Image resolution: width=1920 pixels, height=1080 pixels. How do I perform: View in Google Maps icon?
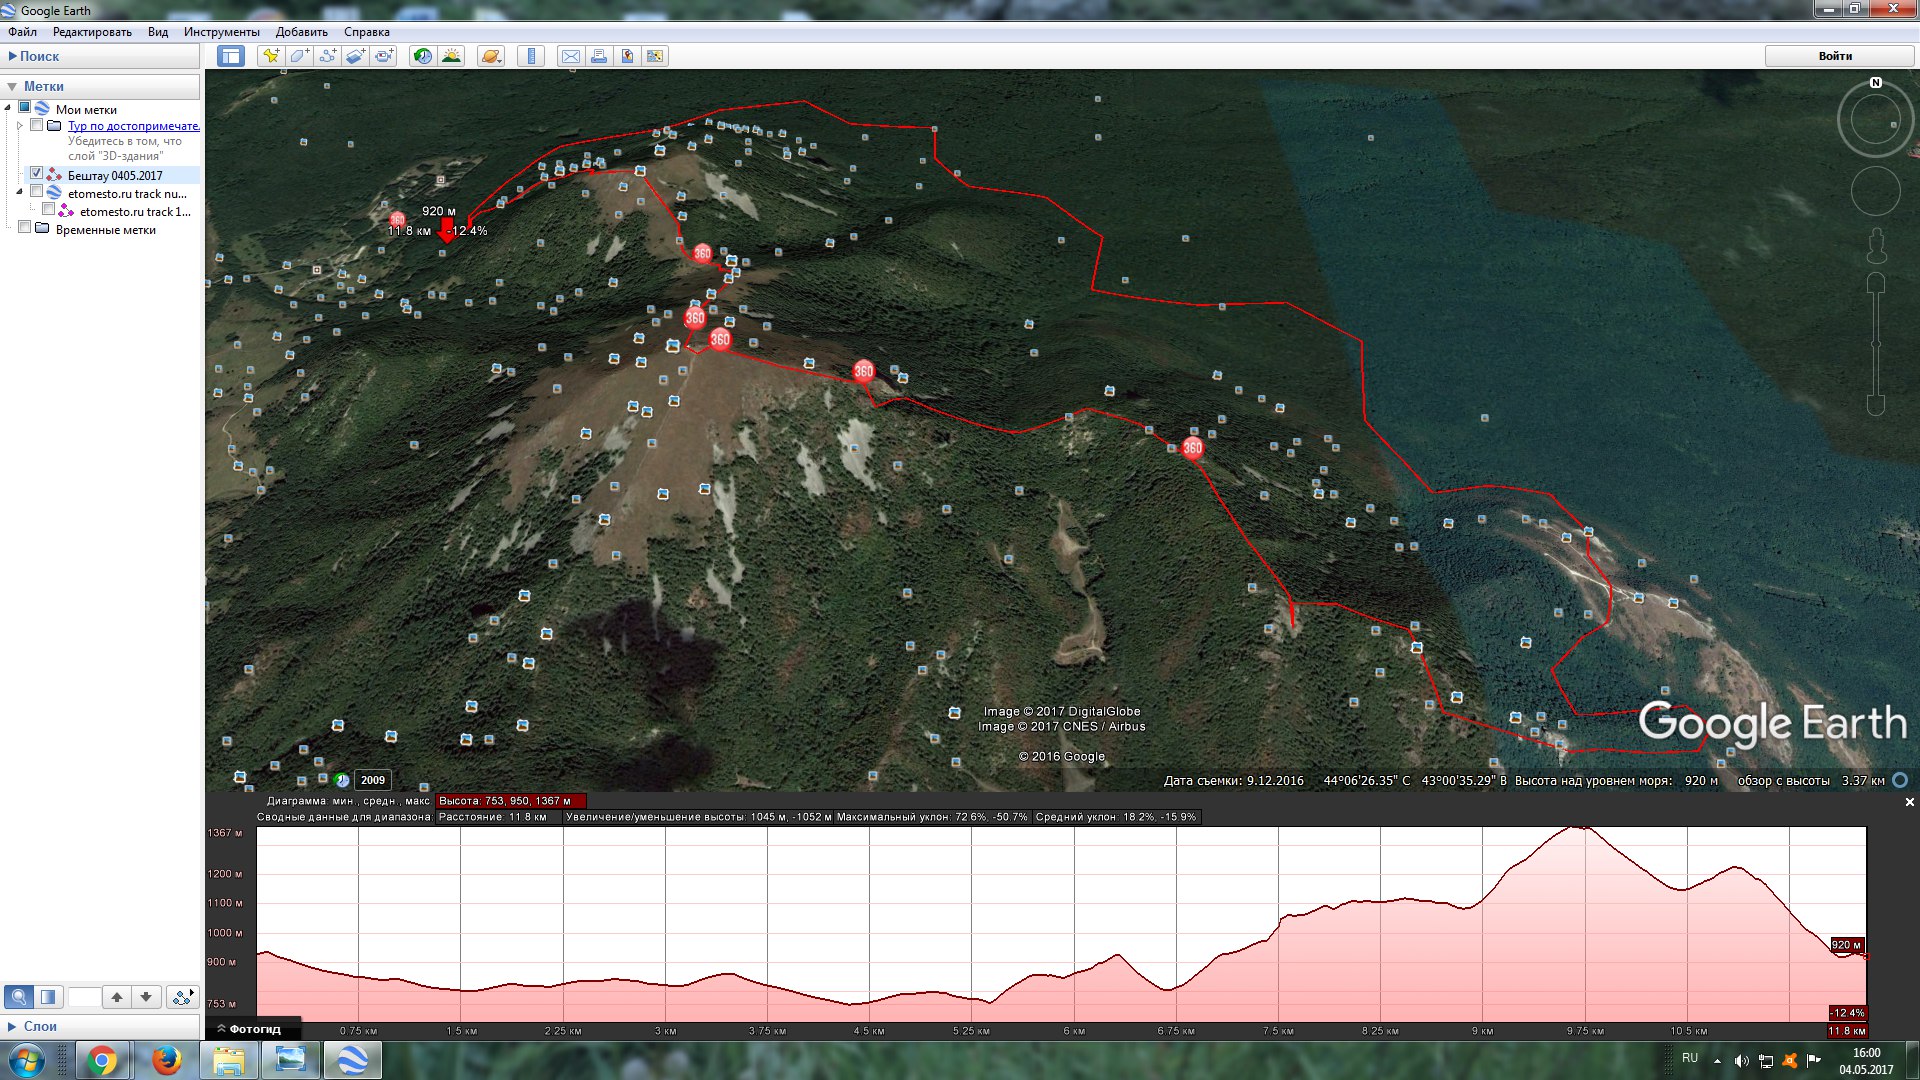click(627, 56)
